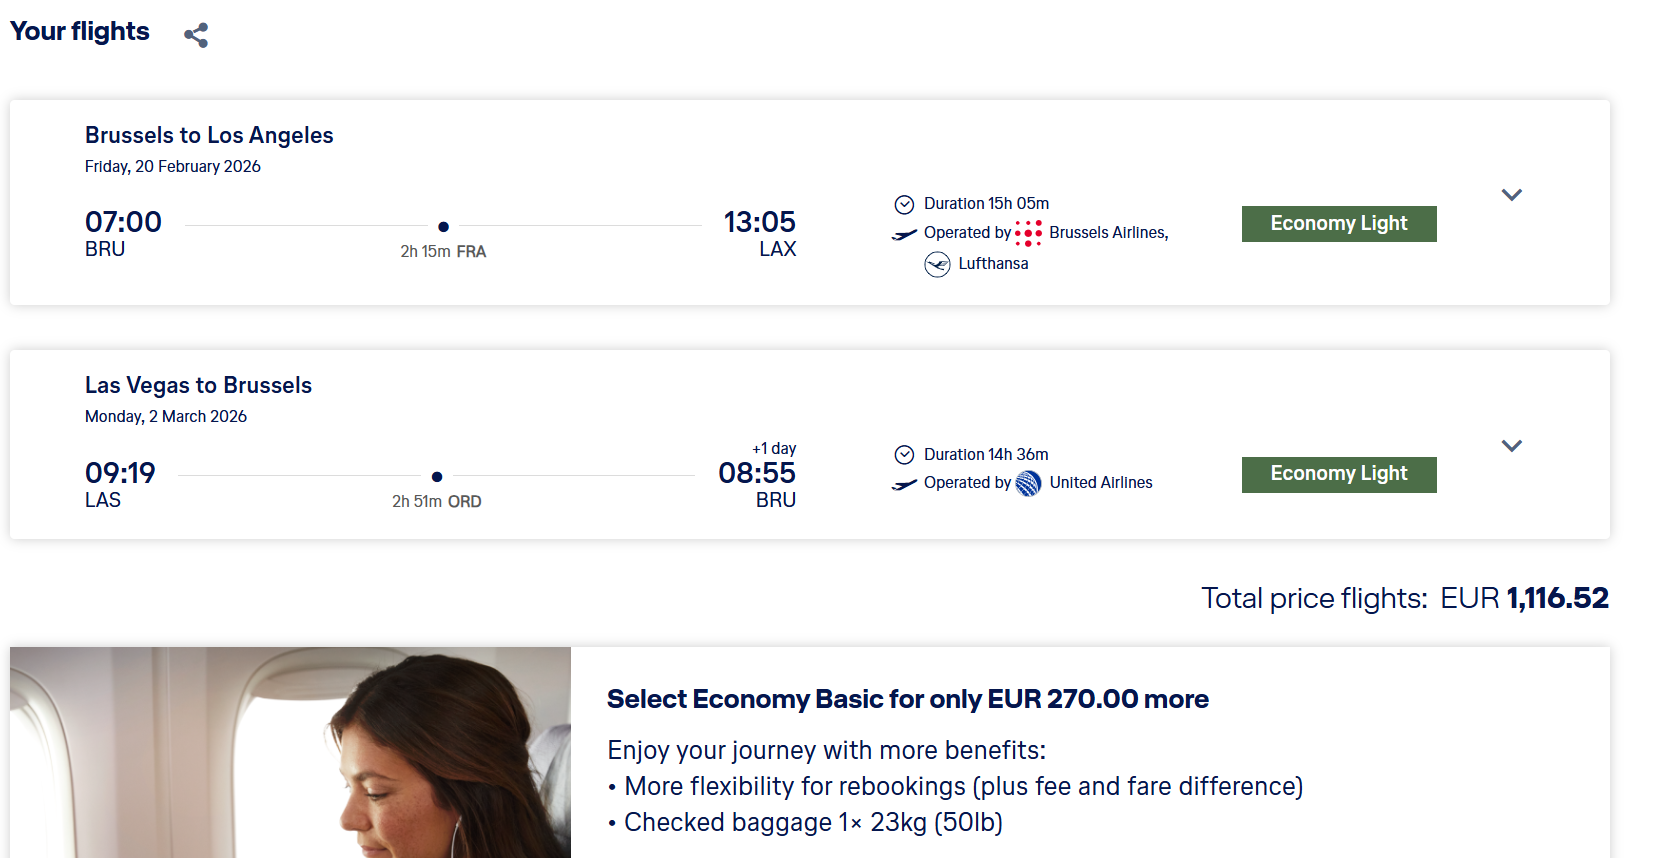Click the clock icon next to Duration 14h 36m
Image resolution: width=1659 pixels, height=858 pixels.
coord(904,455)
